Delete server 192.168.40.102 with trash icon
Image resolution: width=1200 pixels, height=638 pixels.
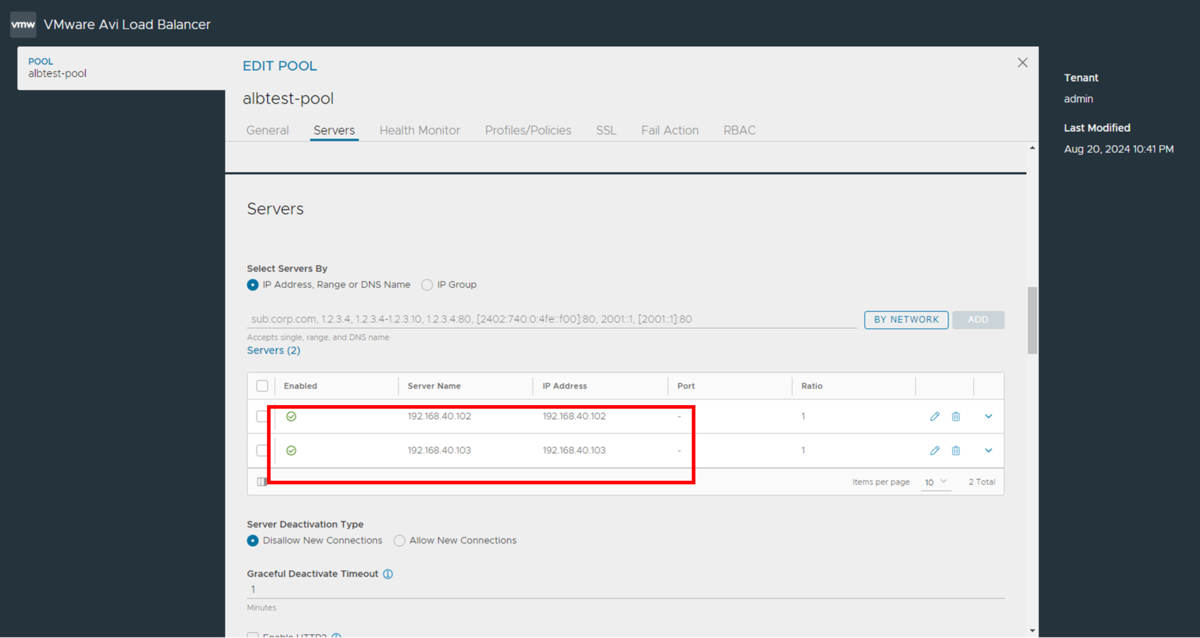coord(956,416)
